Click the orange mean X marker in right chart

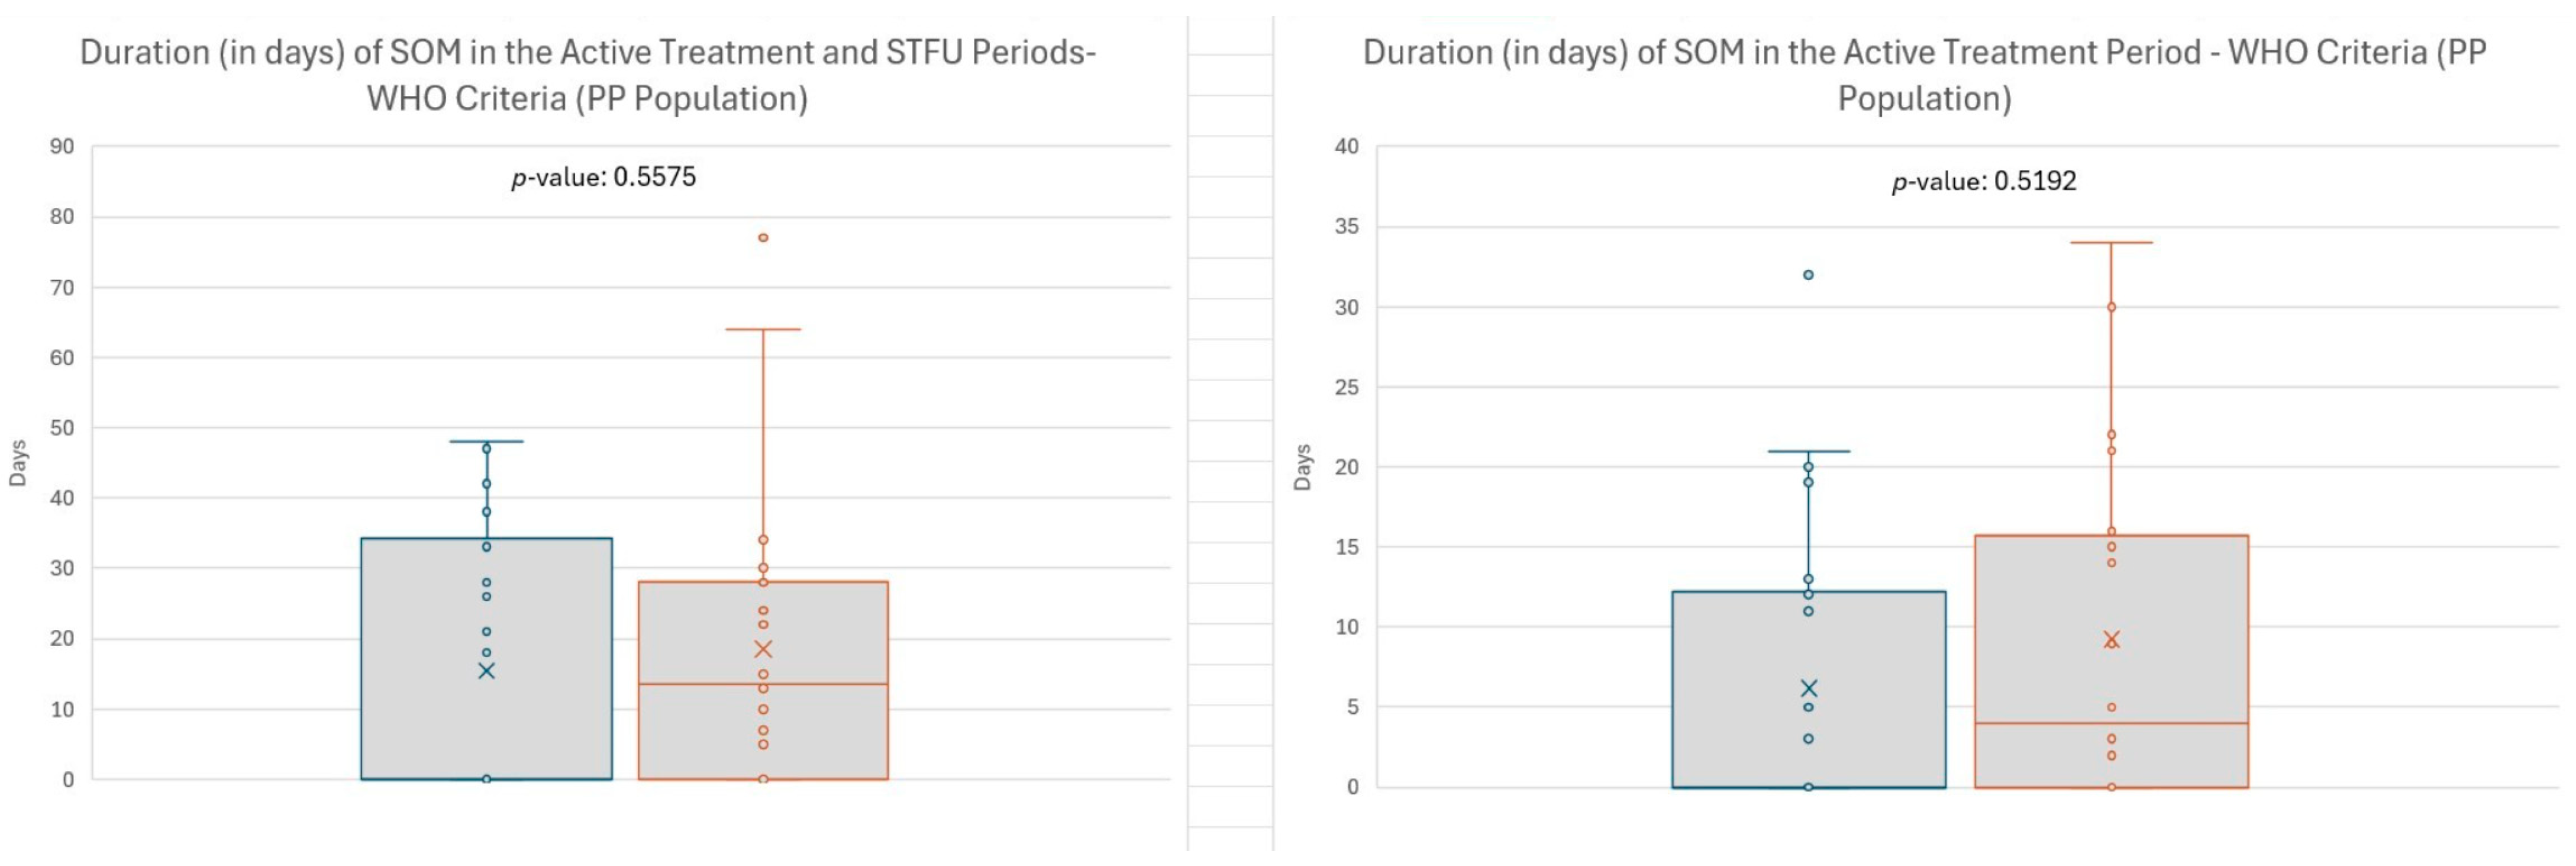(x=2111, y=640)
